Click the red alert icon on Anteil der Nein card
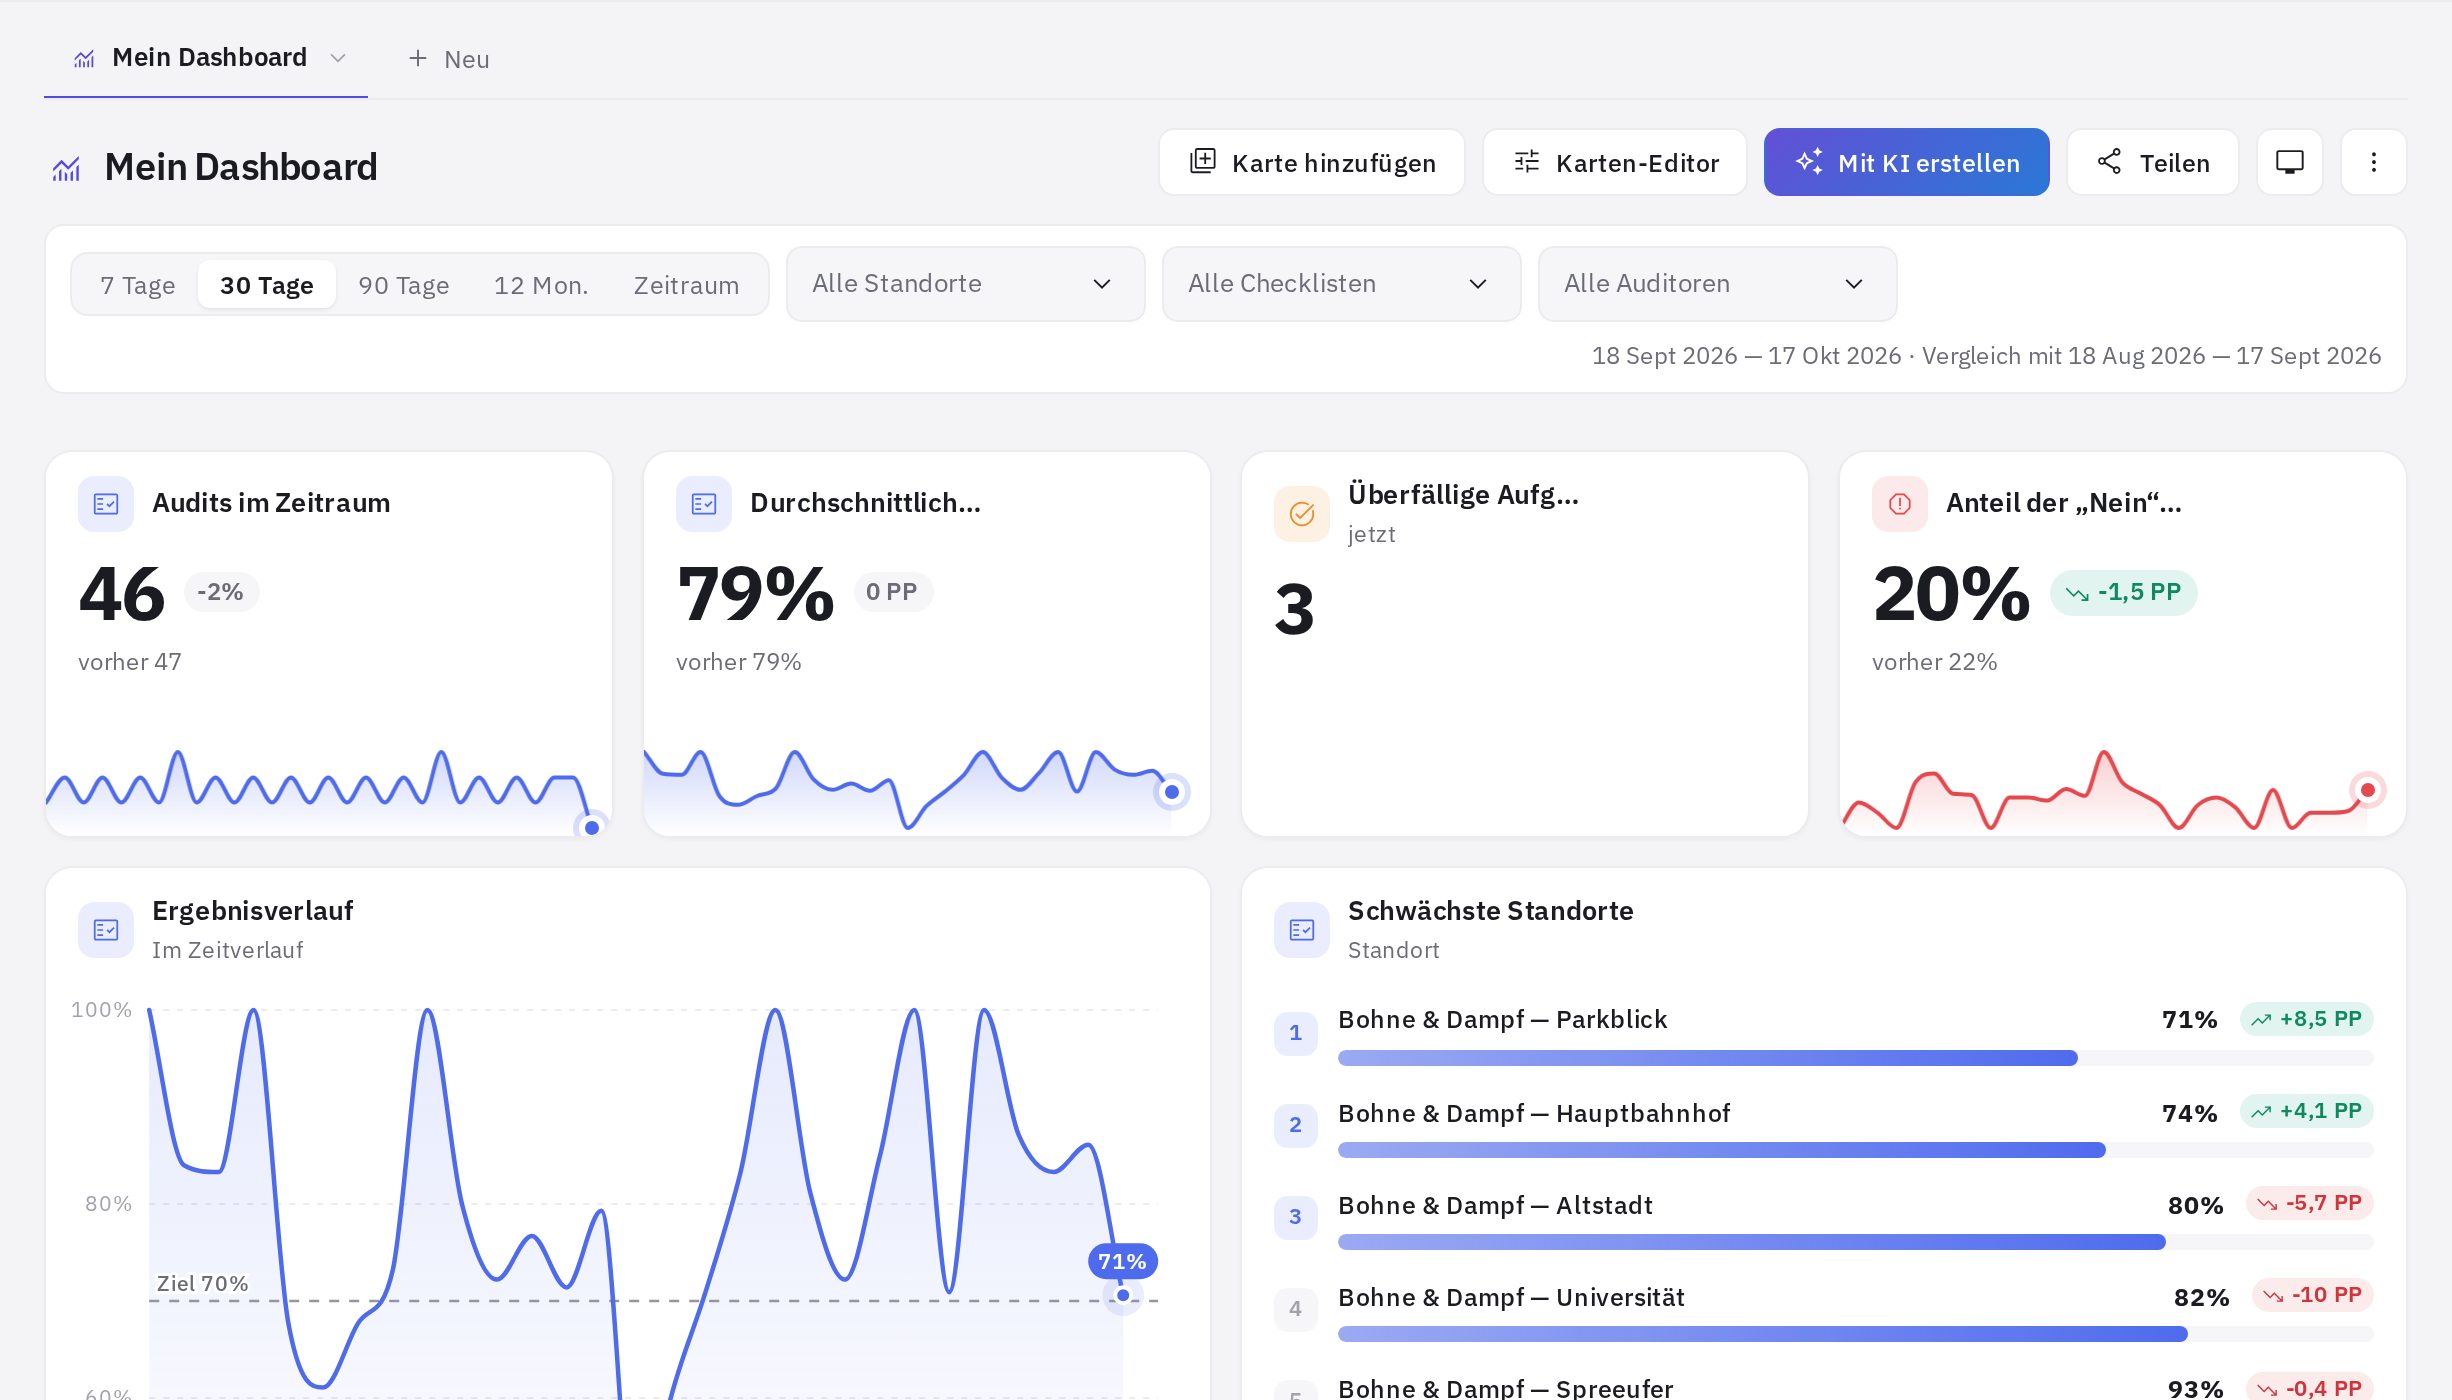This screenshot has height=1400, width=2452. [1900, 504]
